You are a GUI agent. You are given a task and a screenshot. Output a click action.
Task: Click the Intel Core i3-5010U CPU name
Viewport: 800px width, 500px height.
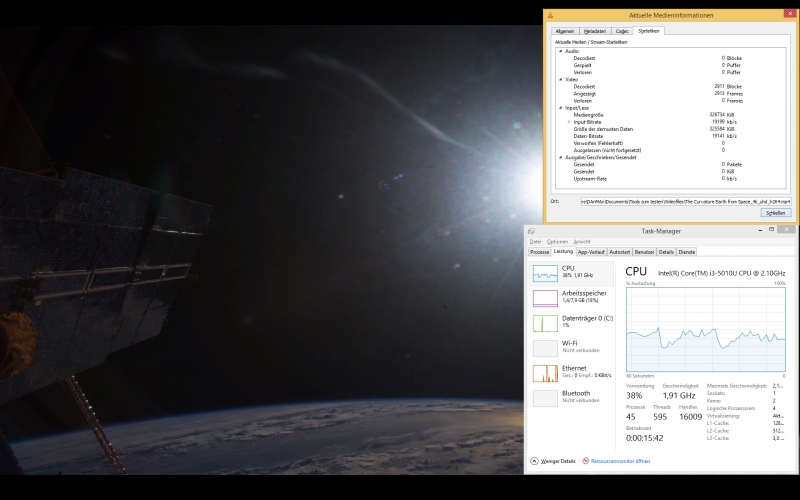tap(721, 273)
